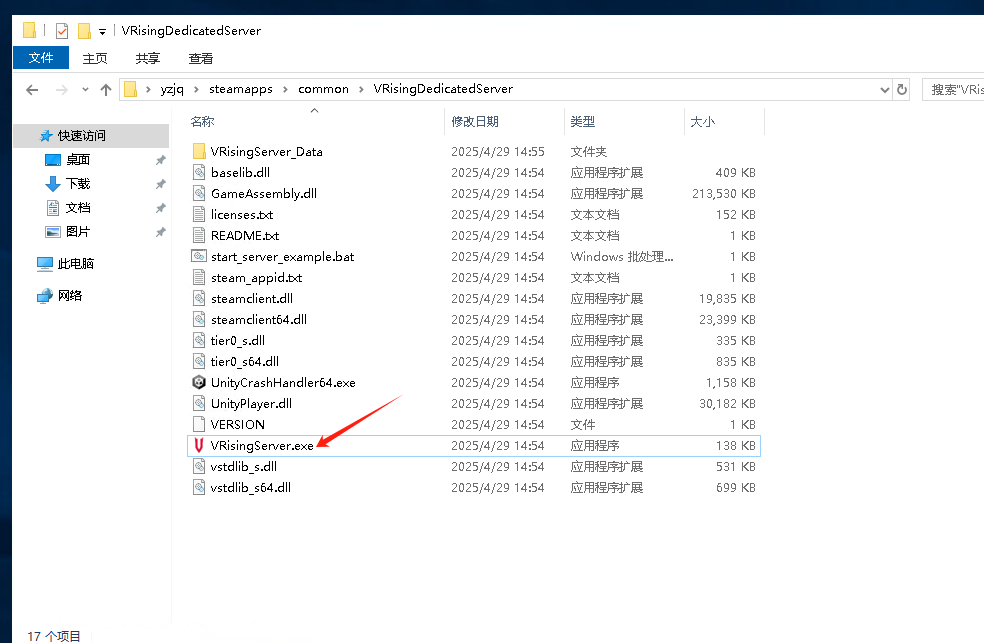Click the 2025/4/29 14:55 date cell
This screenshot has width=984, height=643.
pyautogui.click(x=498, y=152)
